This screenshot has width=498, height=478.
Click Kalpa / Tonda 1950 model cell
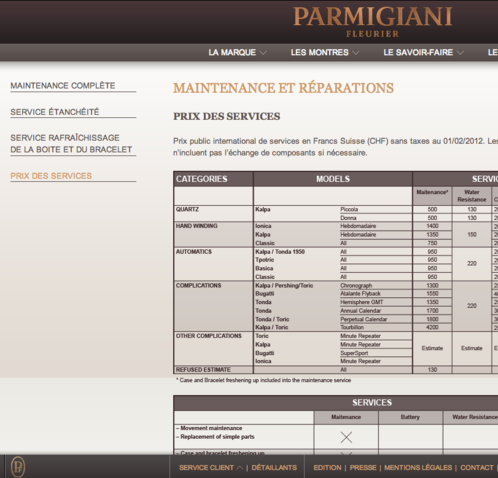280,252
